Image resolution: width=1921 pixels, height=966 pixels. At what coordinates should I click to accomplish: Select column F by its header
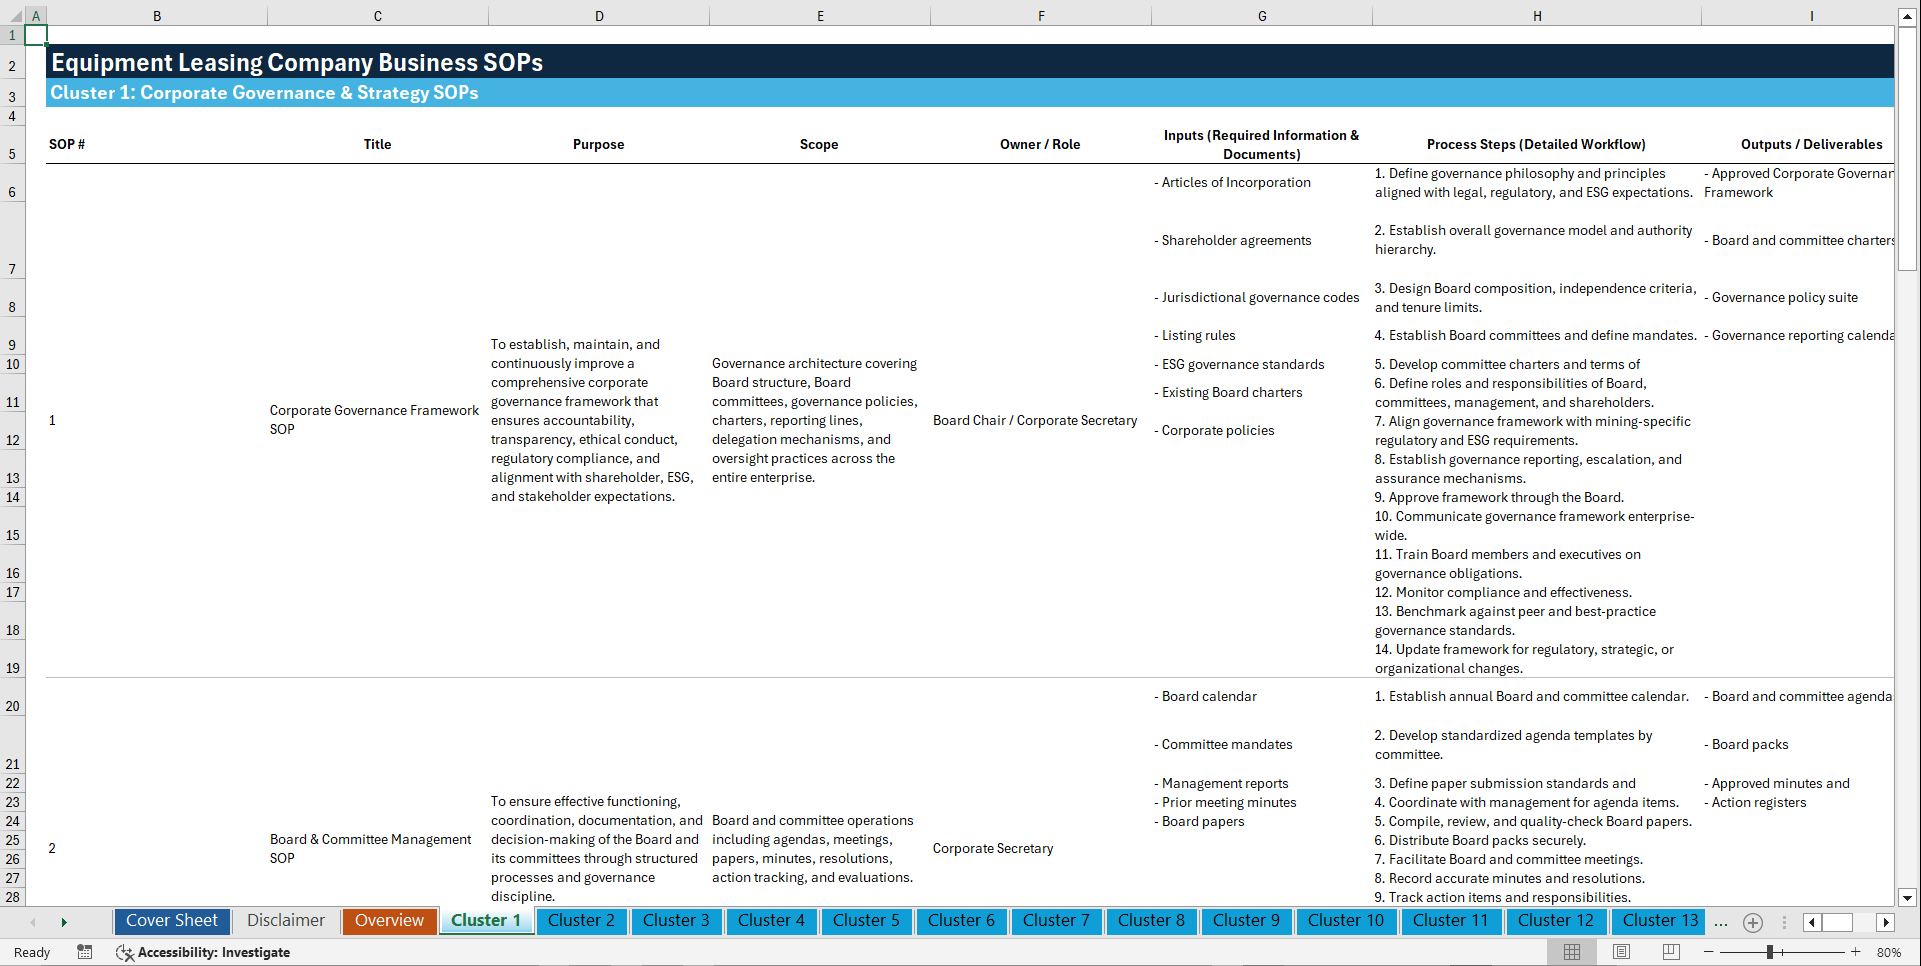coord(1041,15)
